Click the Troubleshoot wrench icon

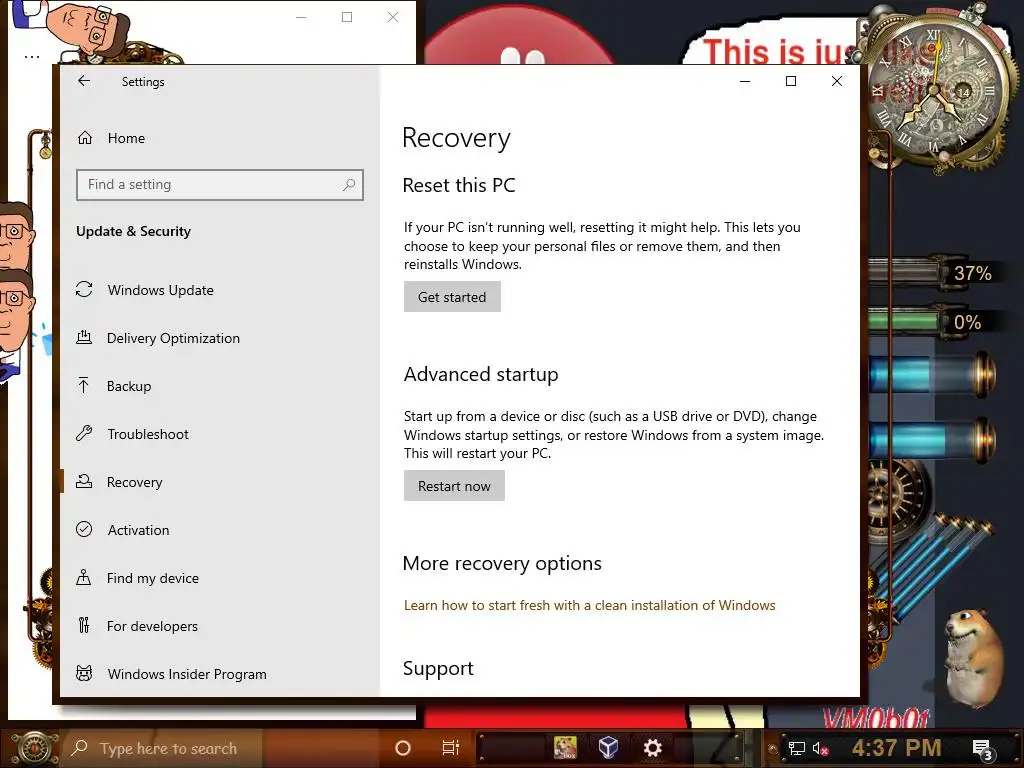(84, 434)
